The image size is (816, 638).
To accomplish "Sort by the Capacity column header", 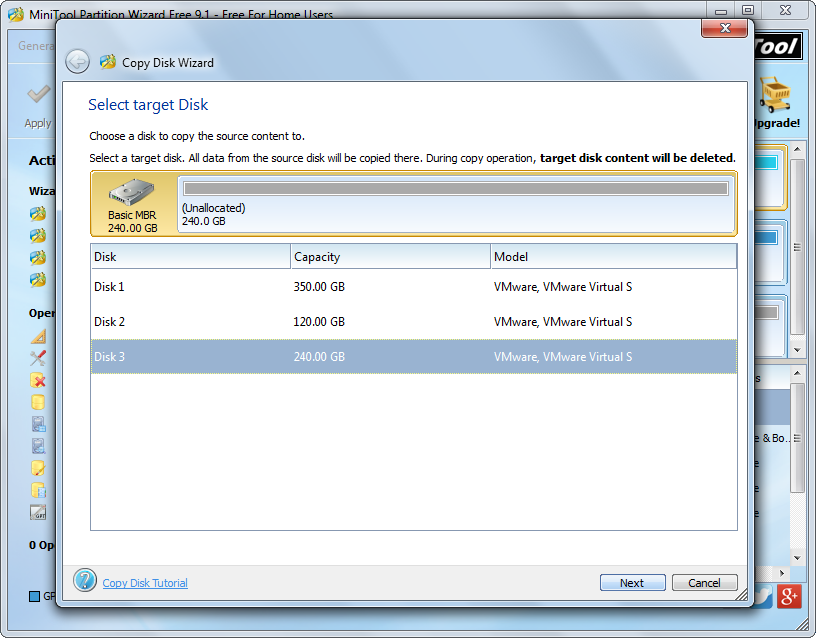I will point(391,257).
